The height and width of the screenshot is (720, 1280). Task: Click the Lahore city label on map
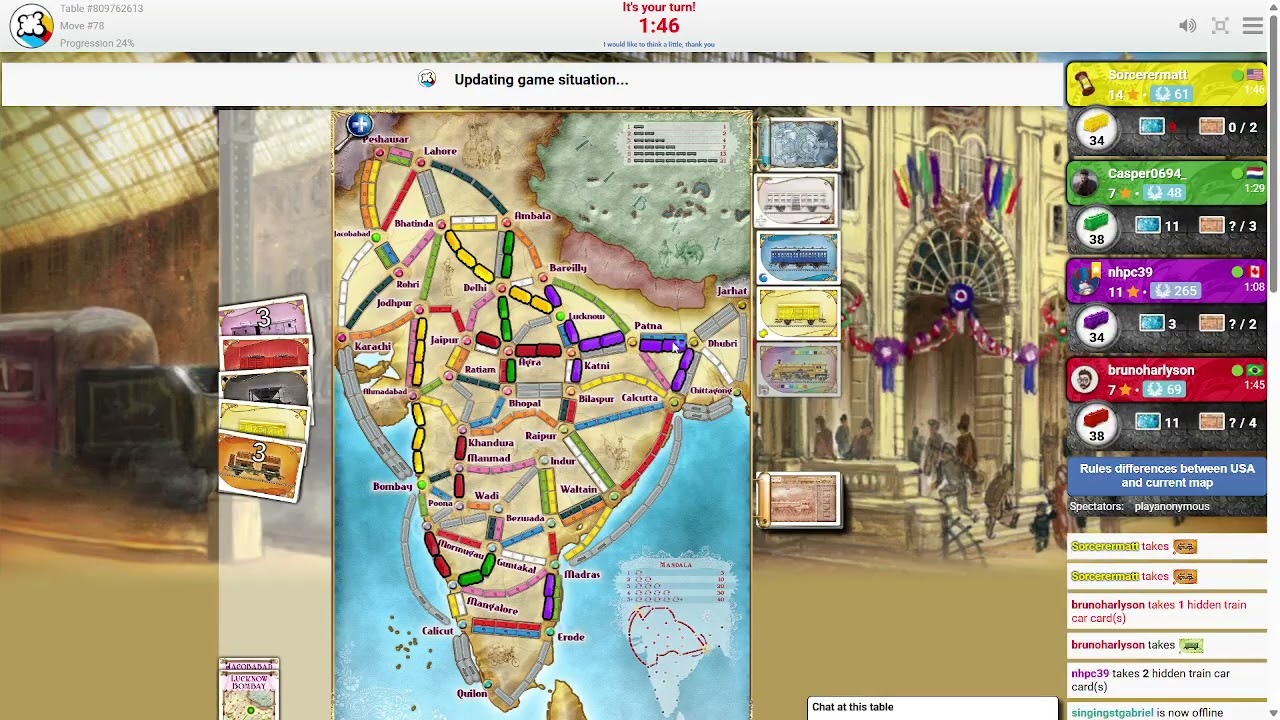point(440,151)
